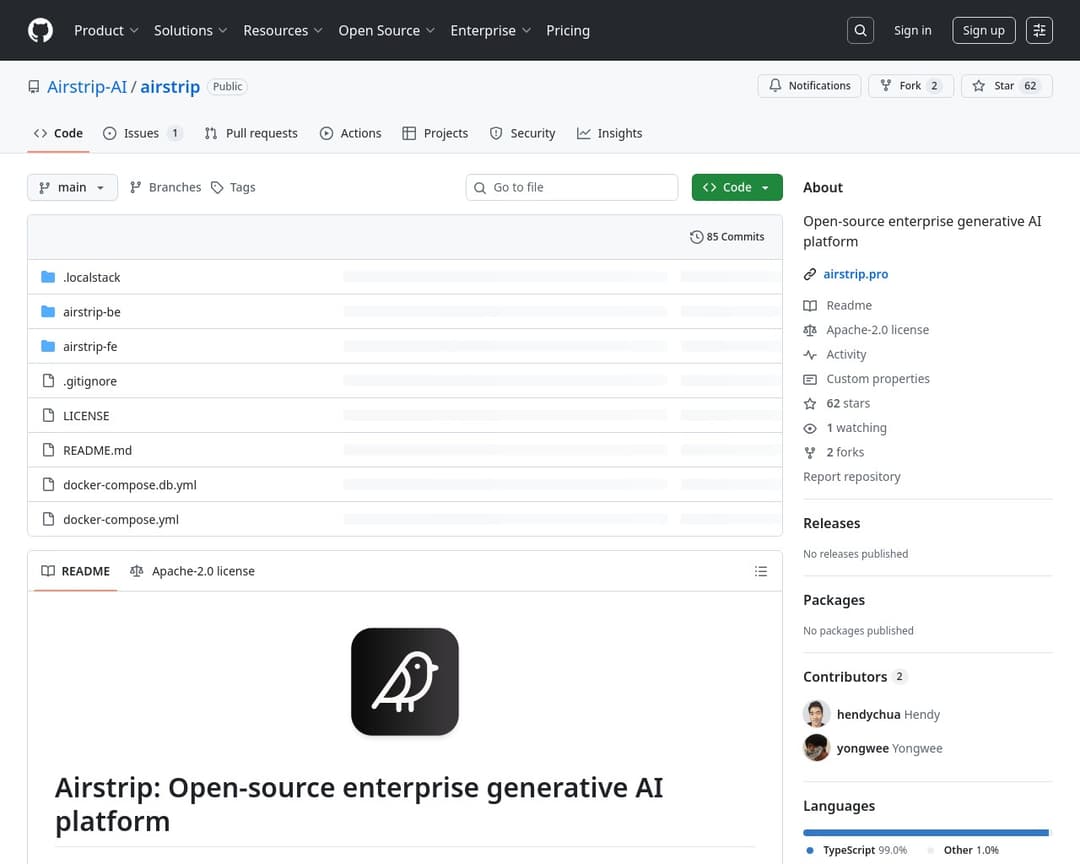Viewport: 1080px width, 864px height.
Task: Open appearance settings icon in header
Action: [x=1040, y=31]
